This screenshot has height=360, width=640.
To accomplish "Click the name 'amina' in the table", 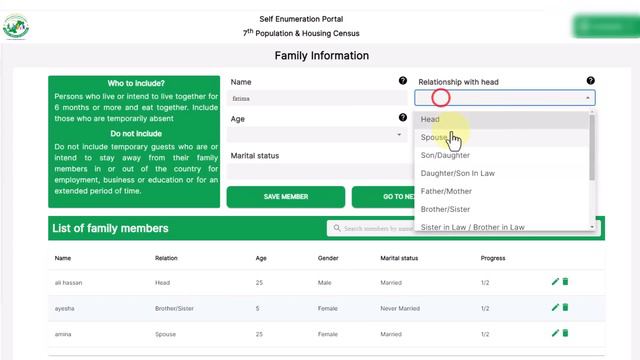I will coord(63,334).
